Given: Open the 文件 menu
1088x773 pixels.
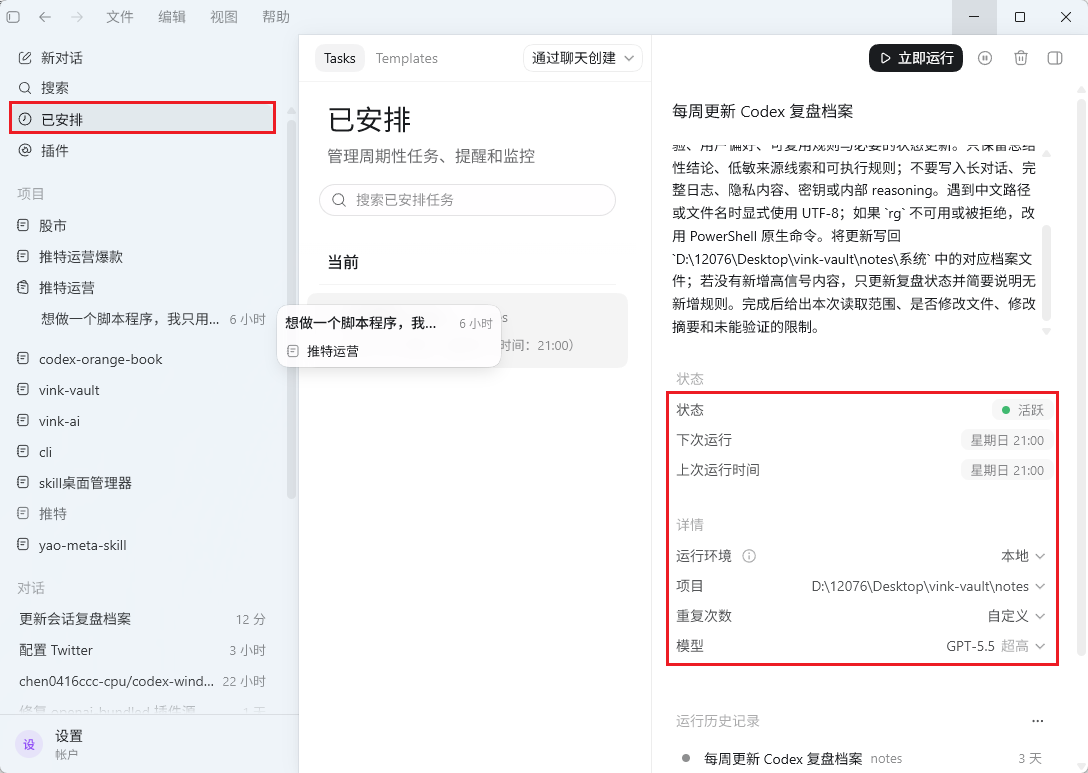Looking at the screenshot, I should coord(119,17).
